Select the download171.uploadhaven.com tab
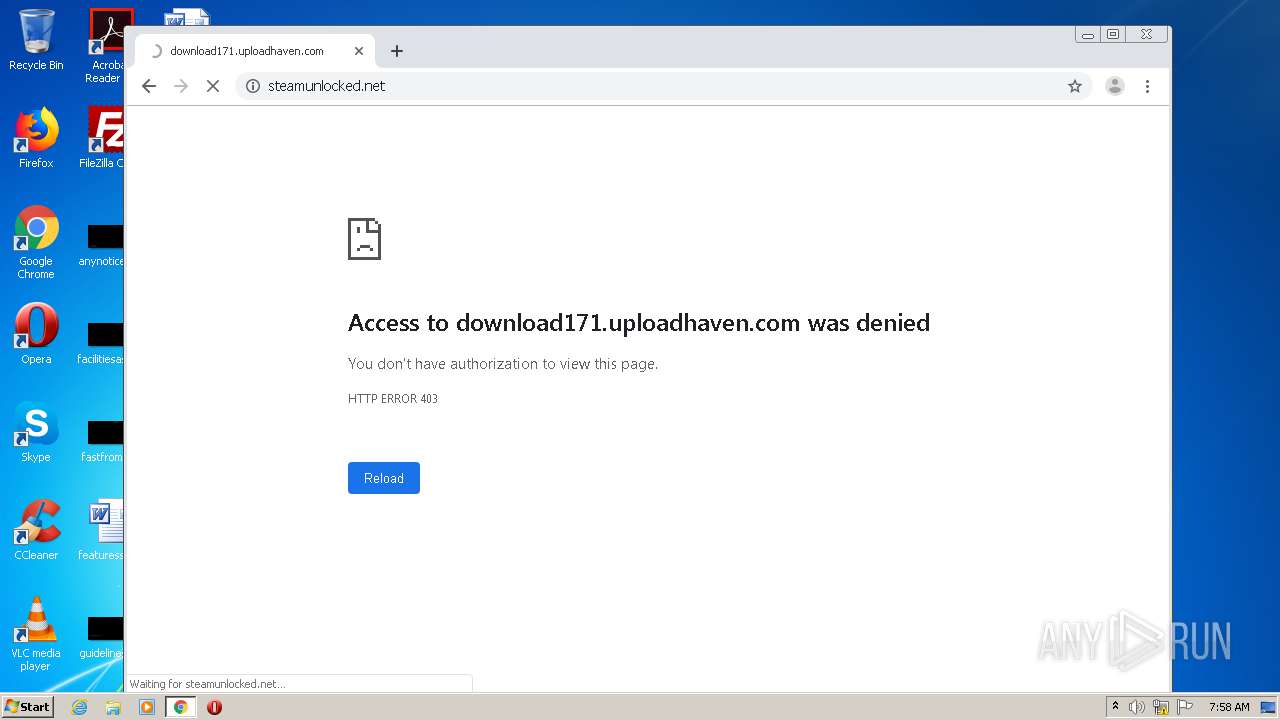Screen dimensions: 1280x720 (255, 51)
